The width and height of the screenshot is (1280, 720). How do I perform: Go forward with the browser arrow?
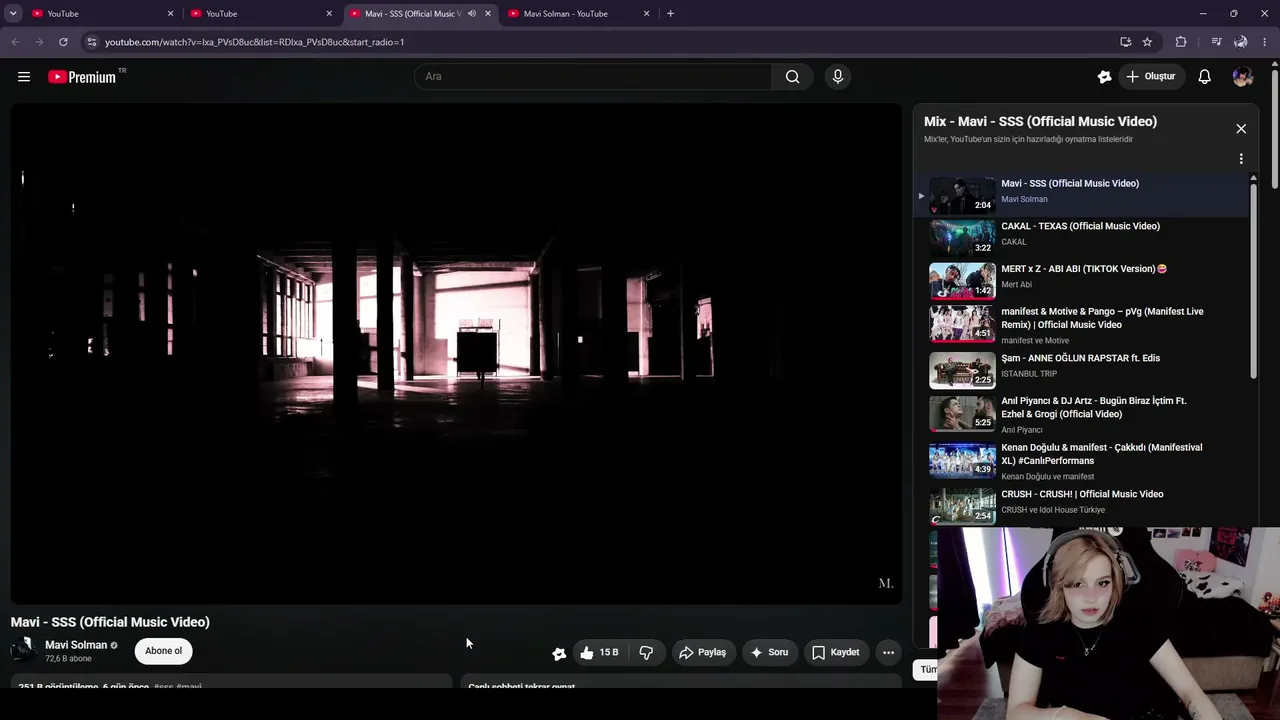coord(39,42)
